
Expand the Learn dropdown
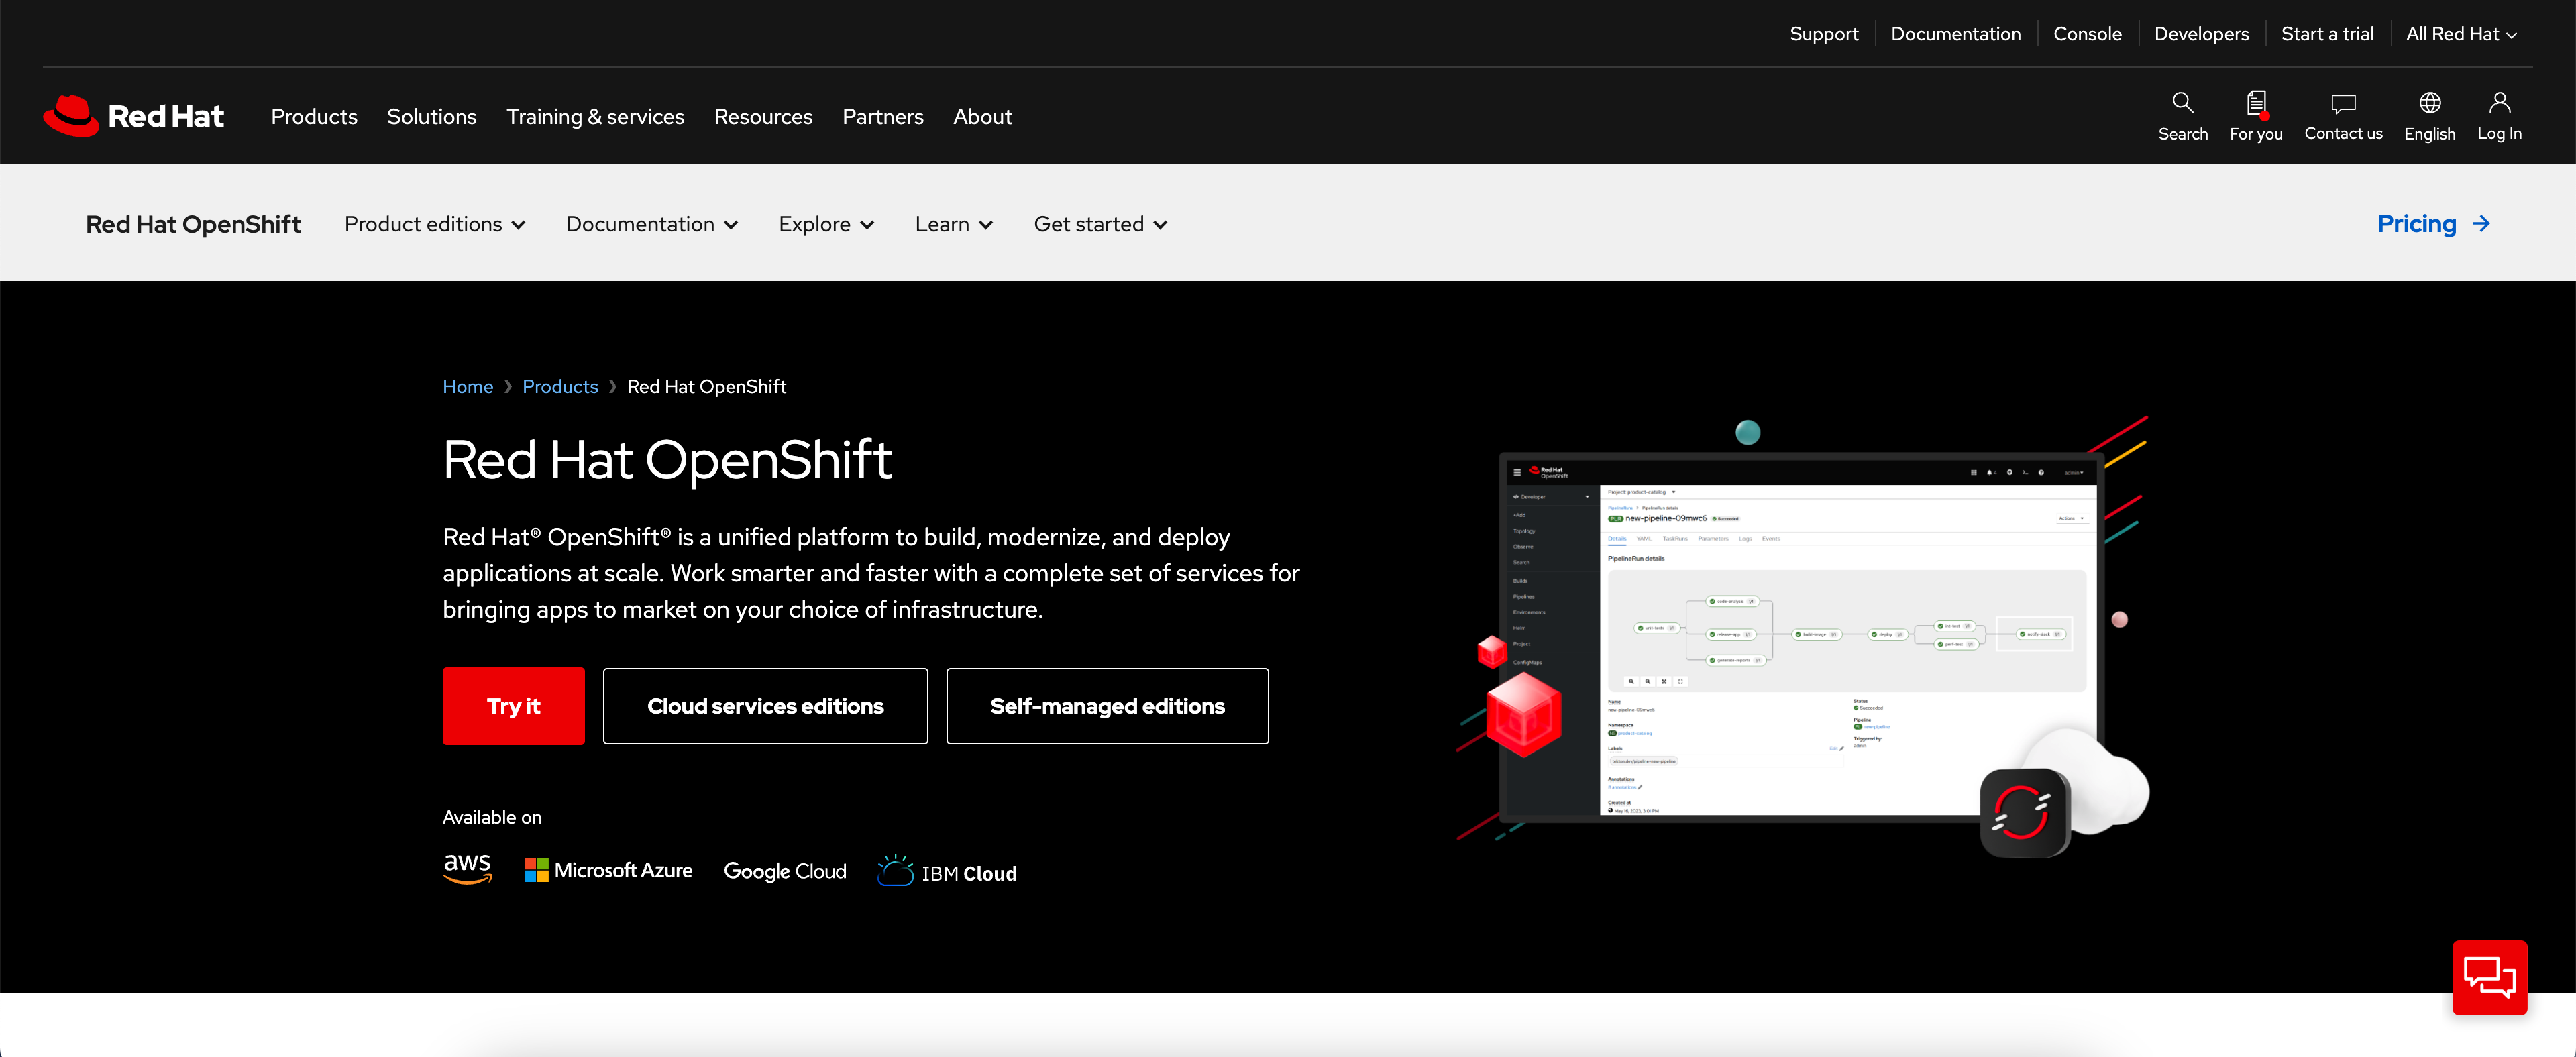click(x=954, y=224)
